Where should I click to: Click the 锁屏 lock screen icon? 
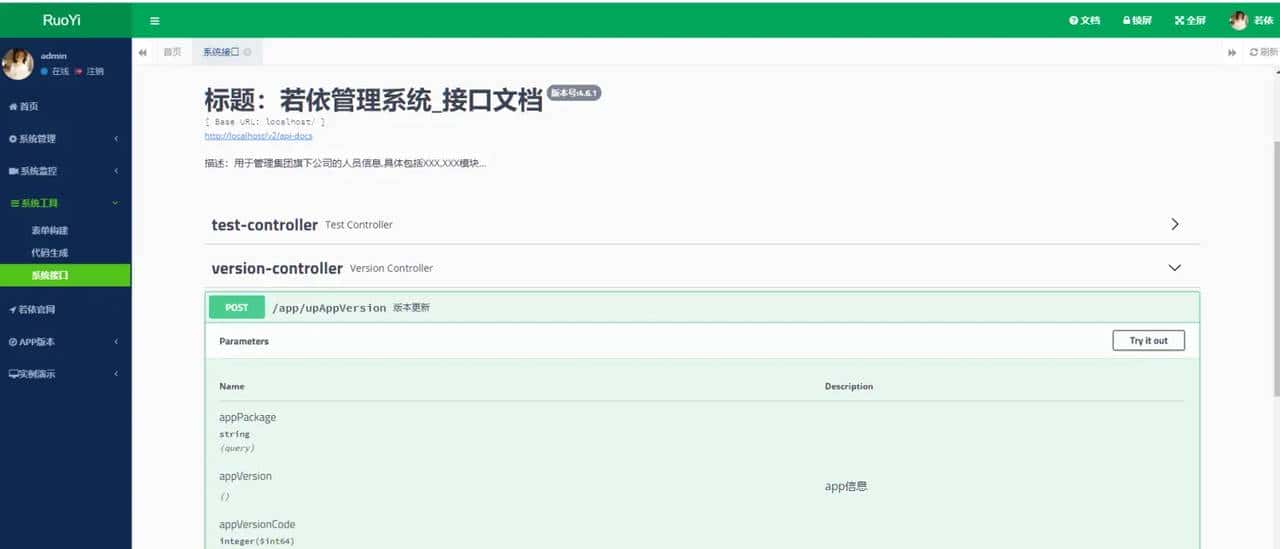click(x=1137, y=20)
